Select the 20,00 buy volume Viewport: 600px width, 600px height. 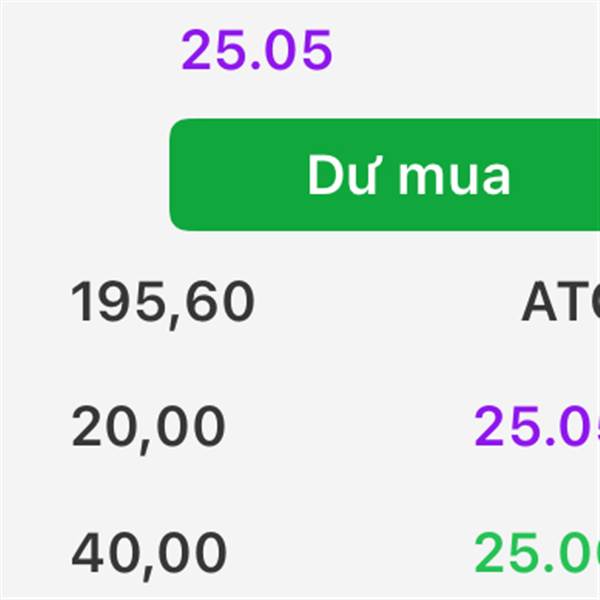coord(148,429)
